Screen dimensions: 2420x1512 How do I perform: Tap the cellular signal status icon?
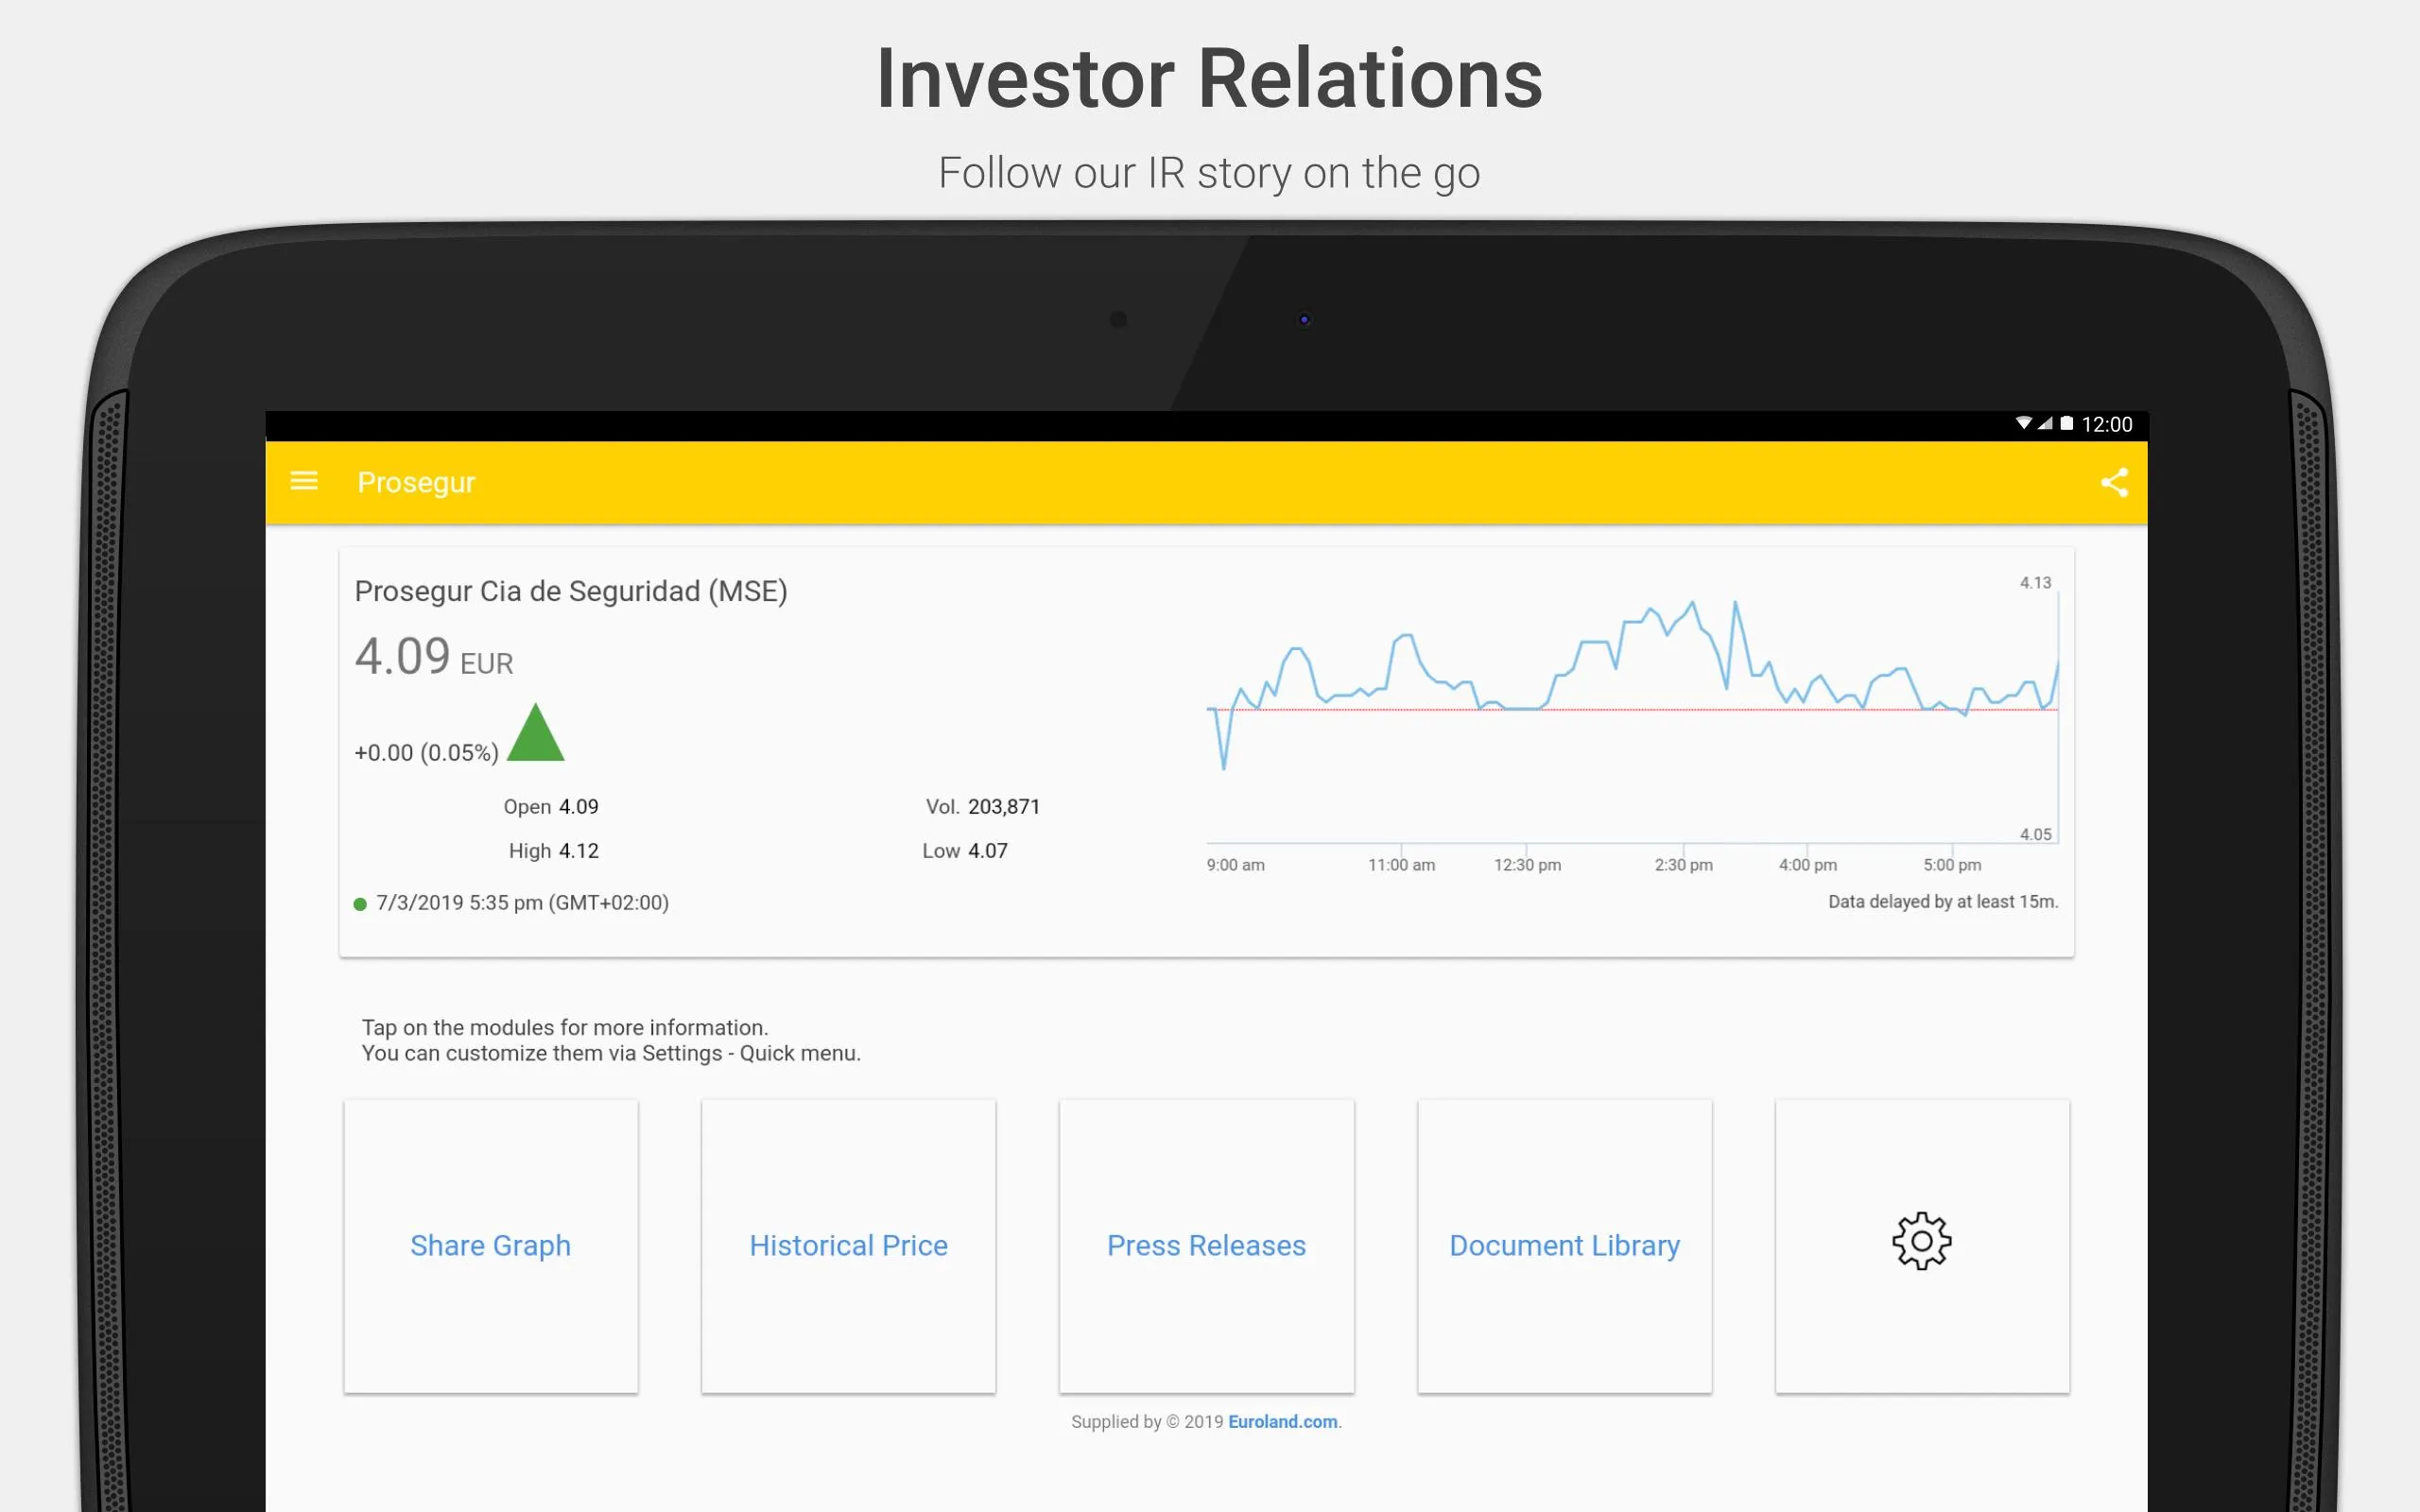pyautogui.click(x=2046, y=423)
